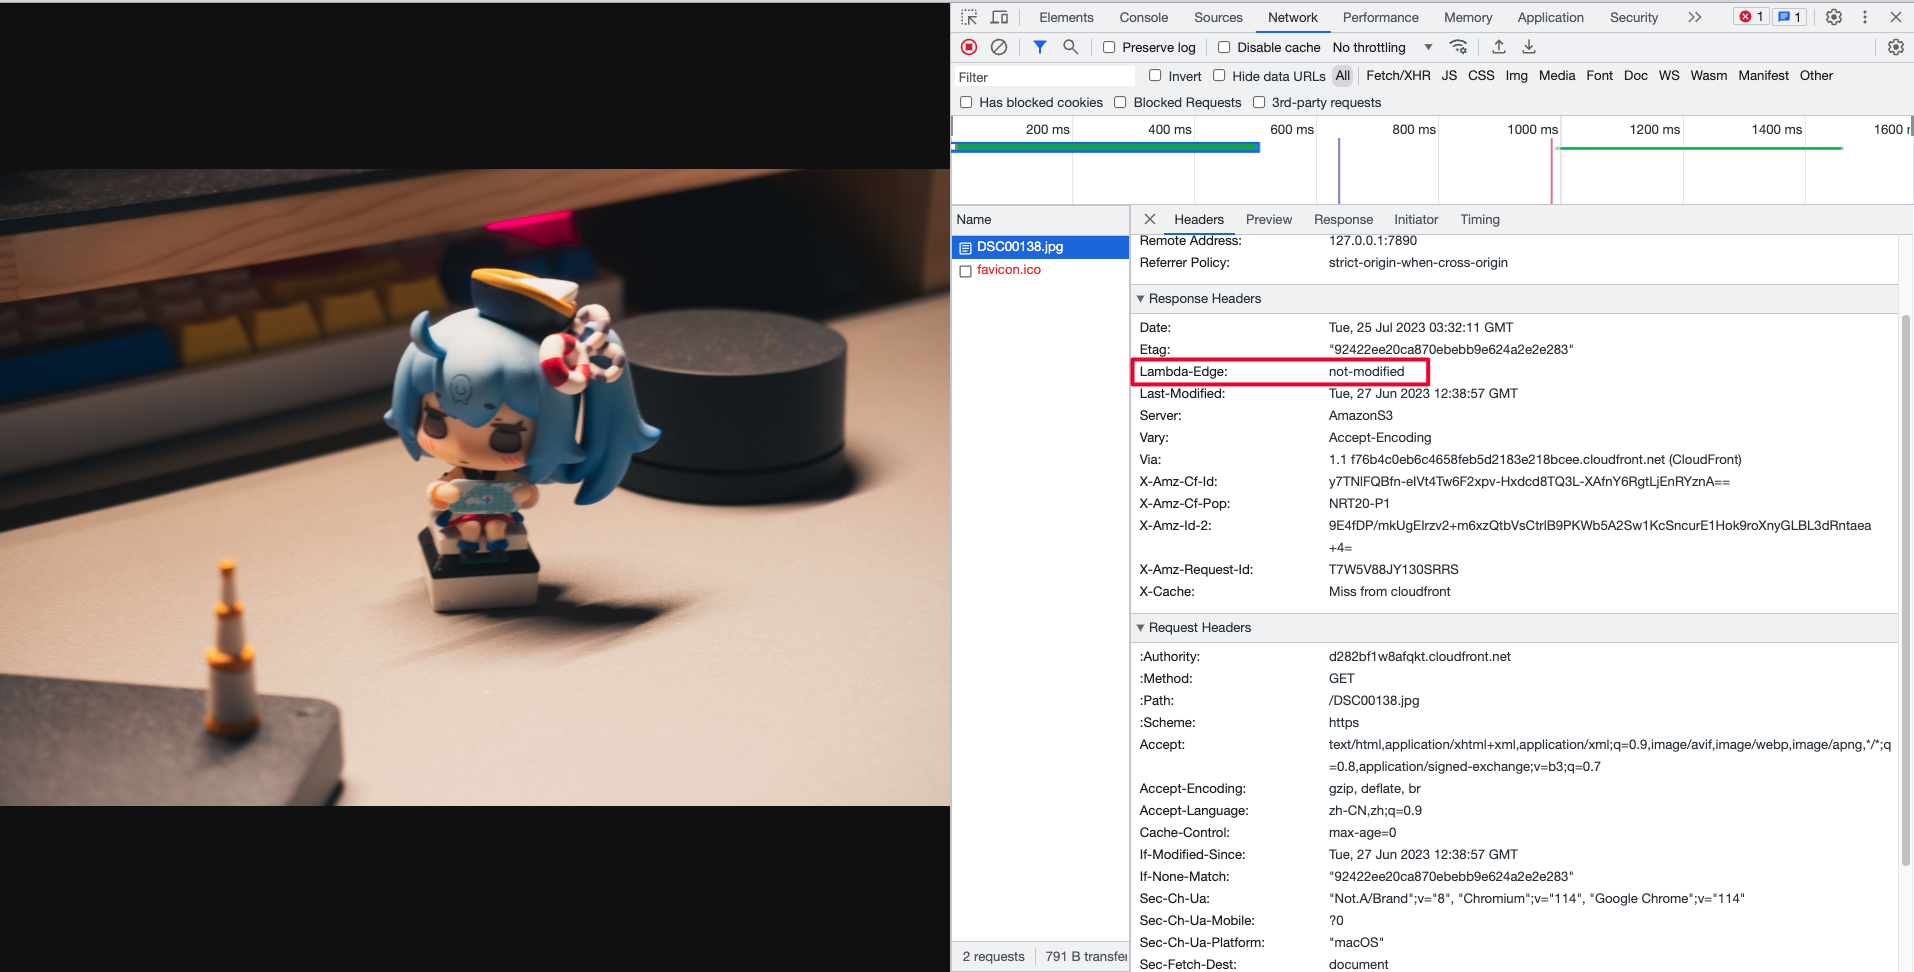Image resolution: width=1914 pixels, height=972 pixels.
Task: Stop recording network log
Action: coord(969,47)
